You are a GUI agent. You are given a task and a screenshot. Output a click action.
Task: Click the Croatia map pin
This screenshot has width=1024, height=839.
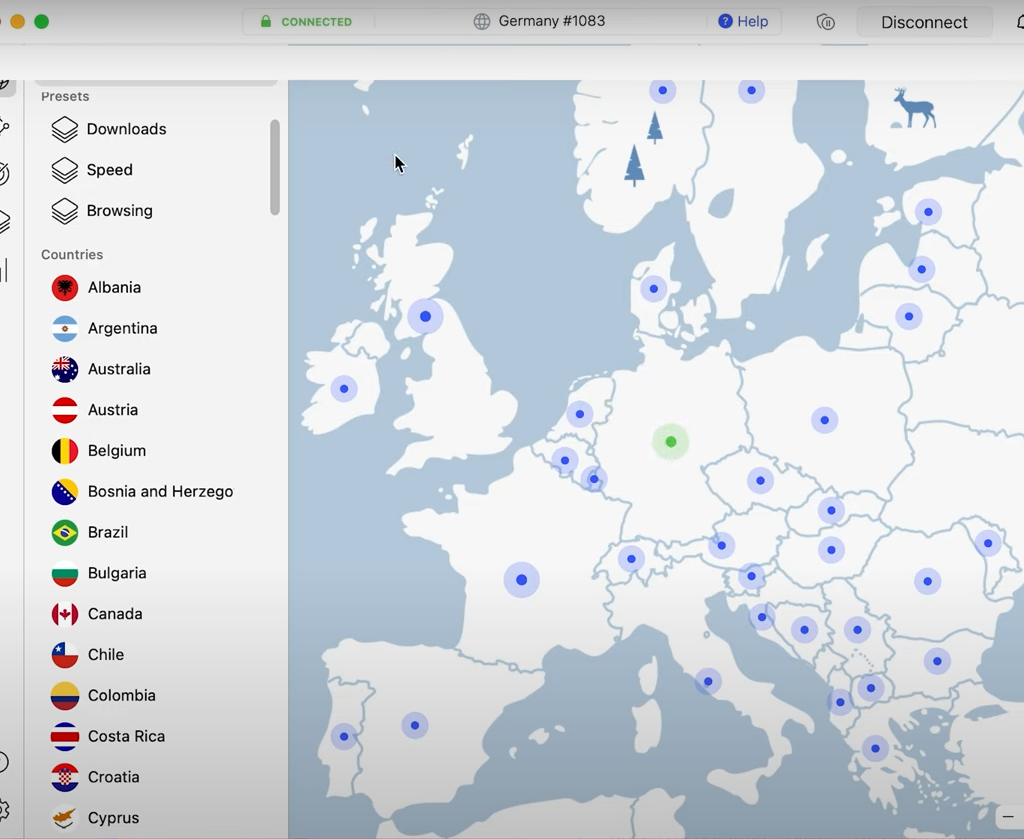[762, 616]
